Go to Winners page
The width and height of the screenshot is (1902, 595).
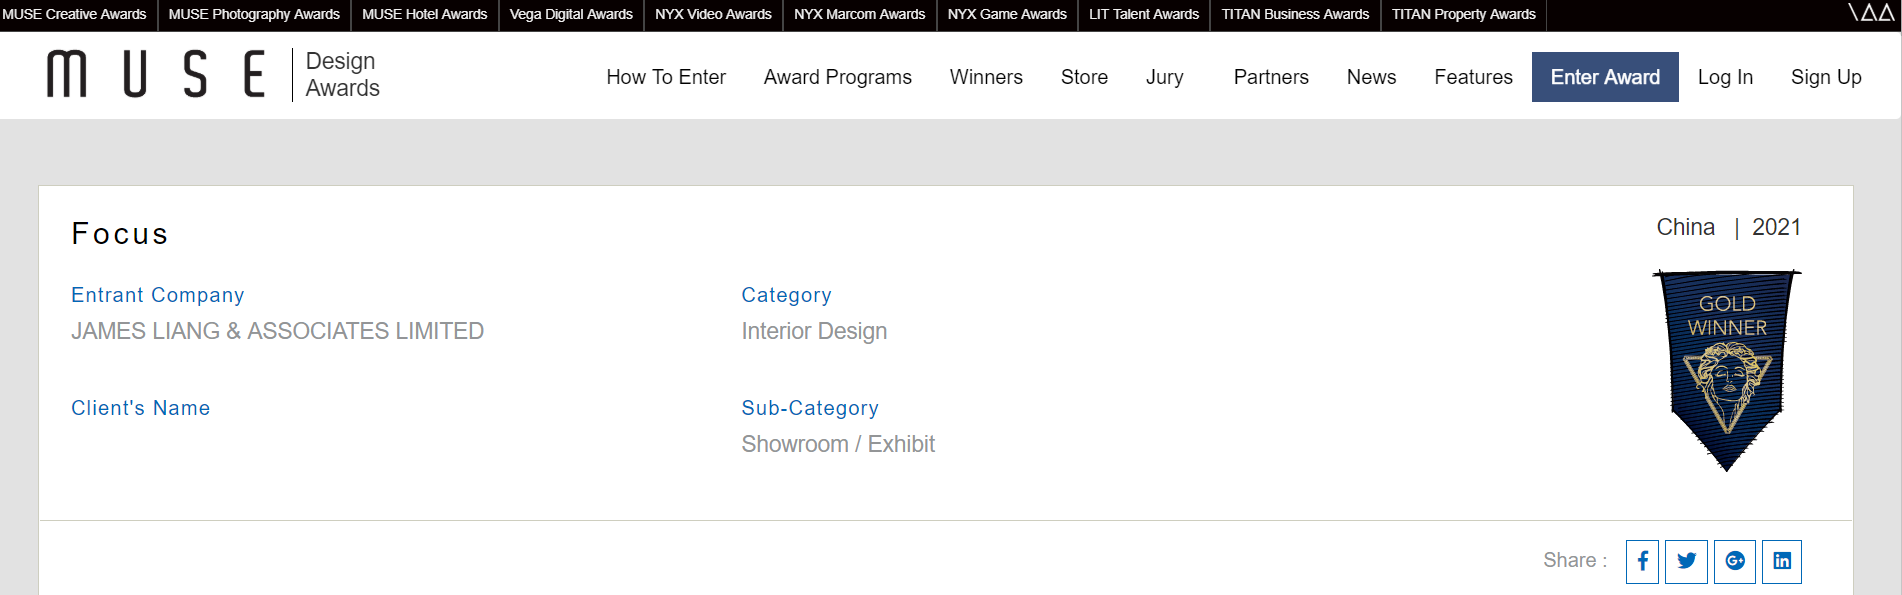pyautogui.click(x=986, y=77)
